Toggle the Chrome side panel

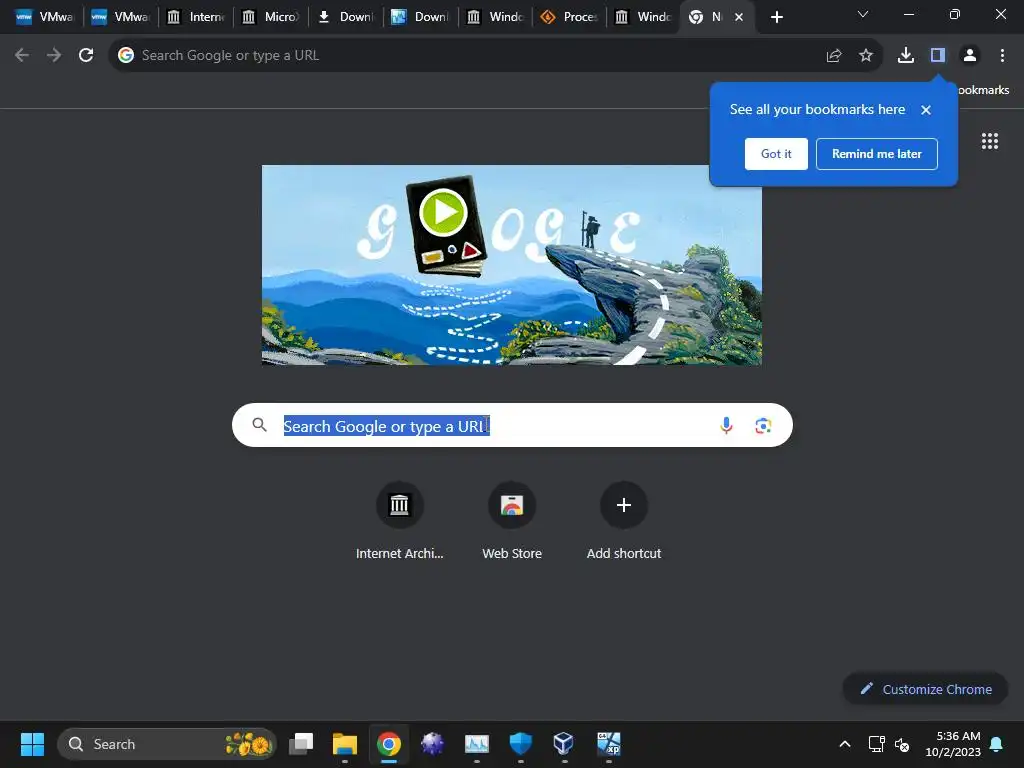point(938,56)
